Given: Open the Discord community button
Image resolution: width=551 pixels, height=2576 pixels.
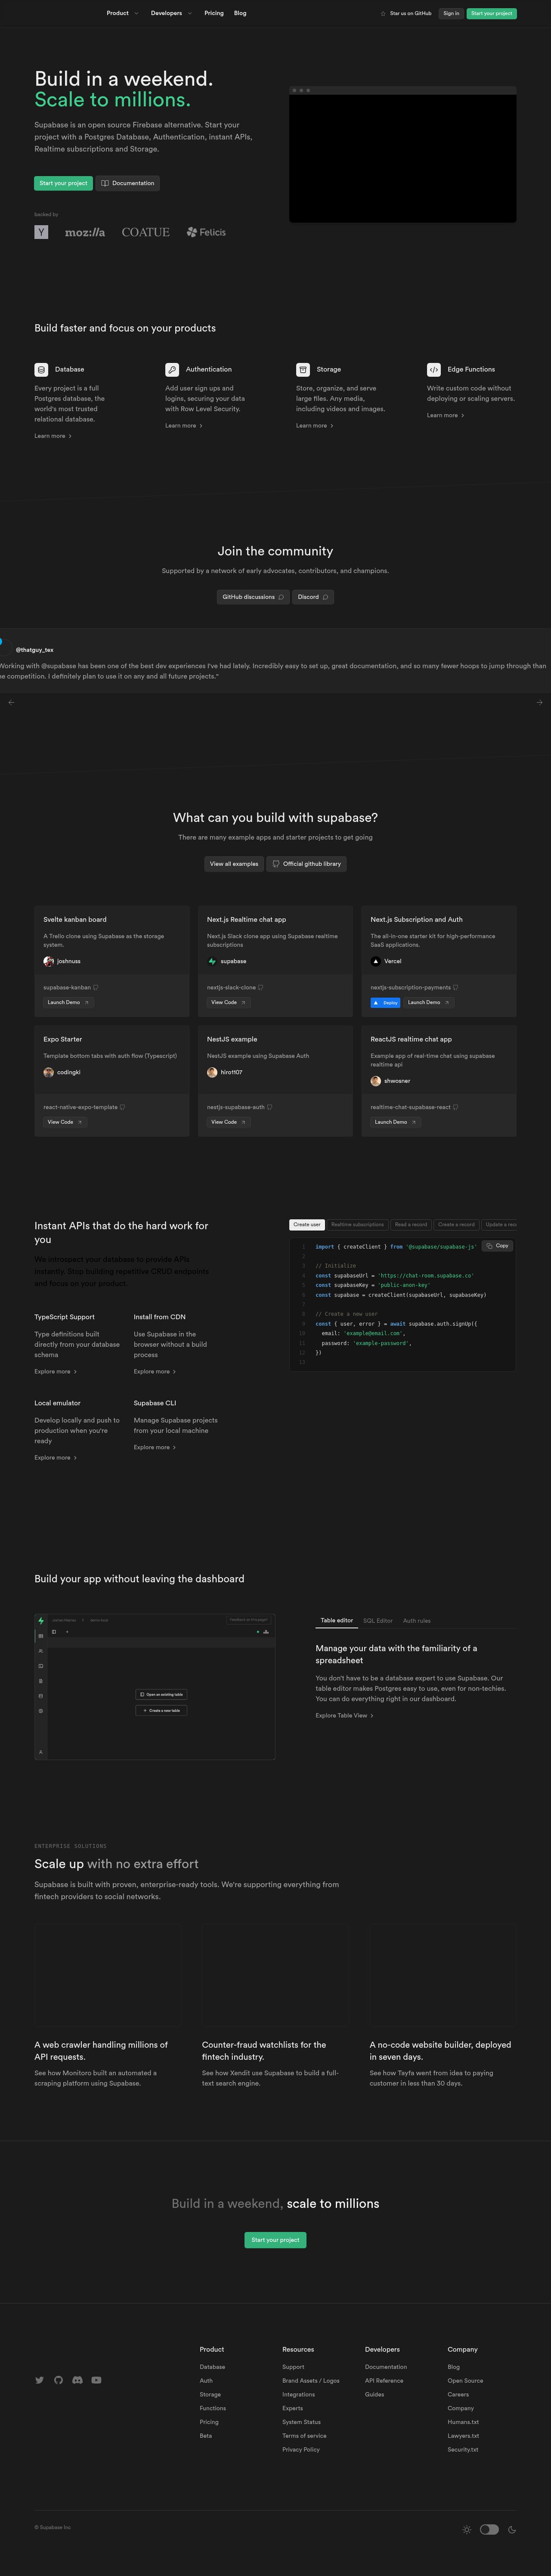Looking at the screenshot, I should (313, 597).
